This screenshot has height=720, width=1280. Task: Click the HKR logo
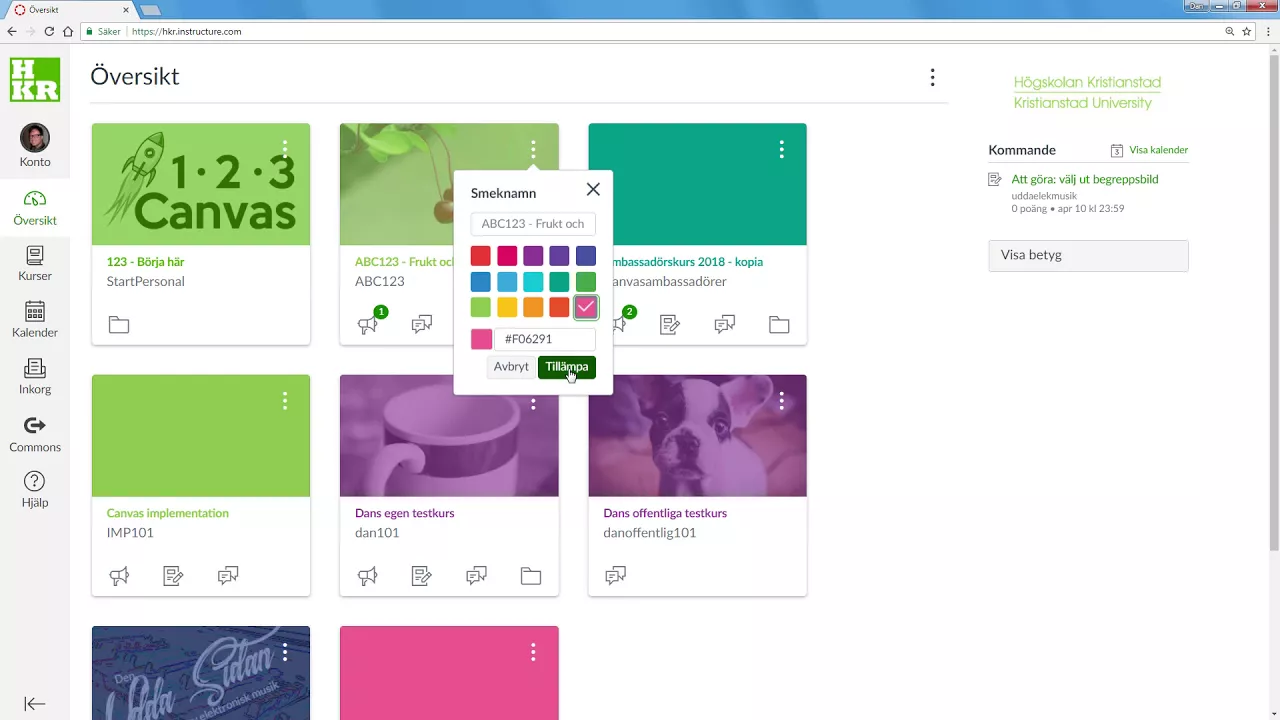click(x=35, y=80)
